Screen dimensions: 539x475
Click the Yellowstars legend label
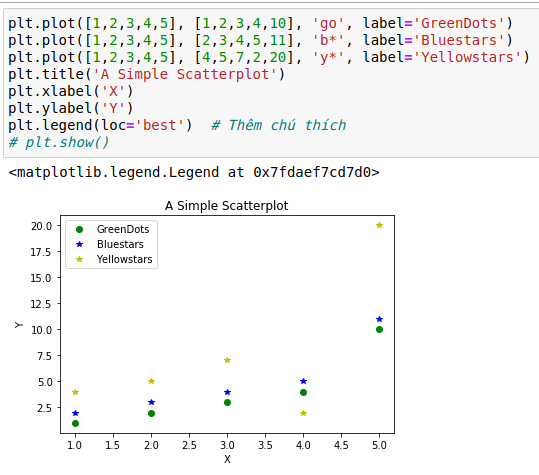124,259
